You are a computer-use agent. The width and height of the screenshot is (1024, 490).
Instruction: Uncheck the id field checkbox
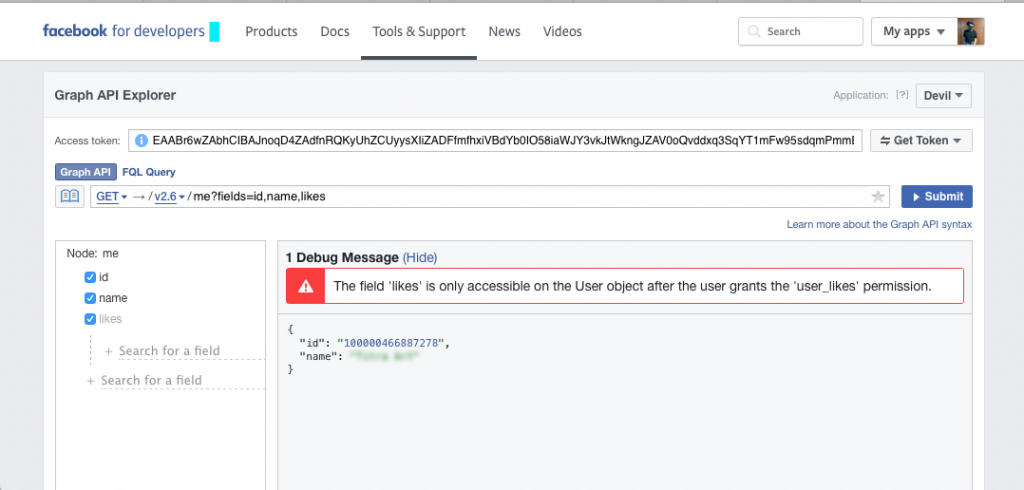coord(90,277)
